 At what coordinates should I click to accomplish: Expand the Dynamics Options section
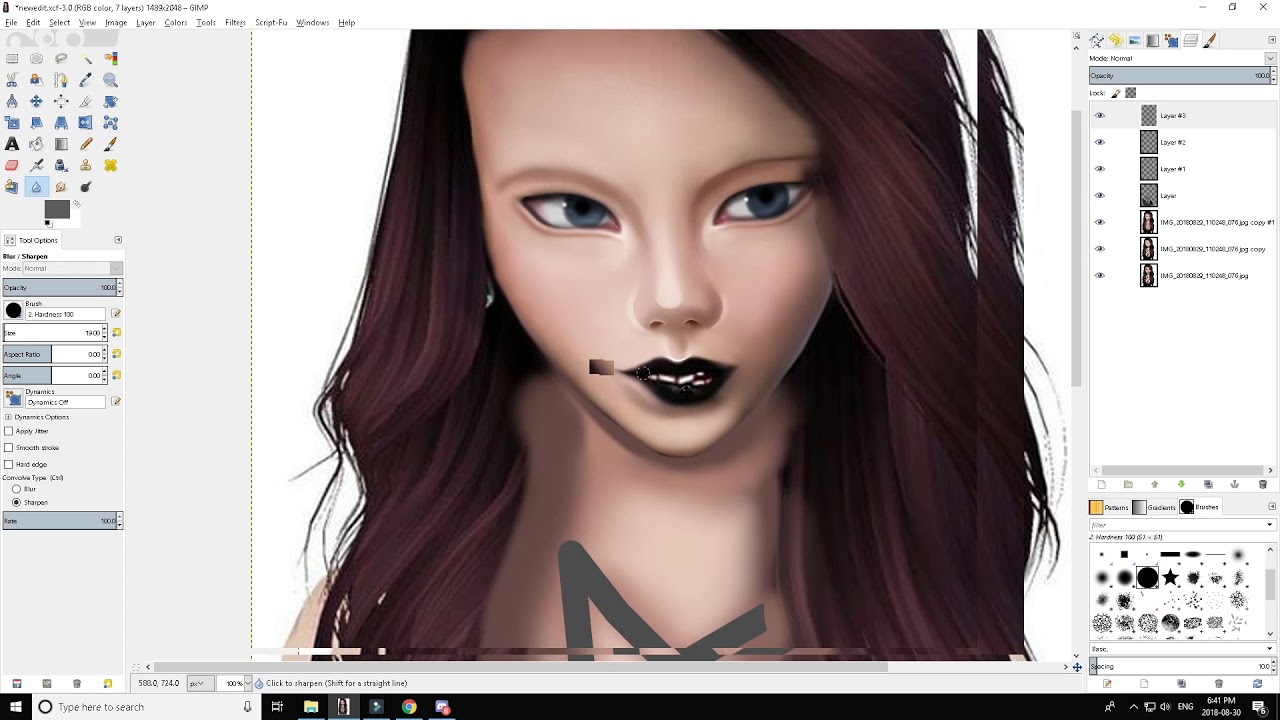(8, 417)
